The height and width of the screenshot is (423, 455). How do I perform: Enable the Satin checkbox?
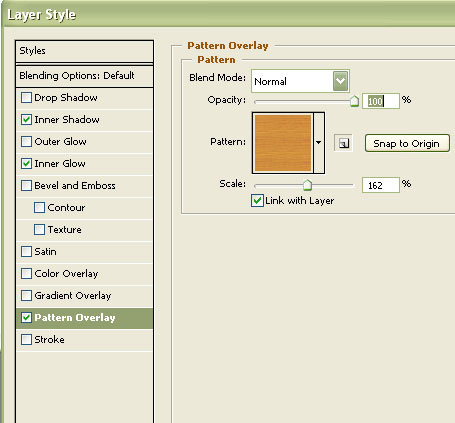[26, 252]
